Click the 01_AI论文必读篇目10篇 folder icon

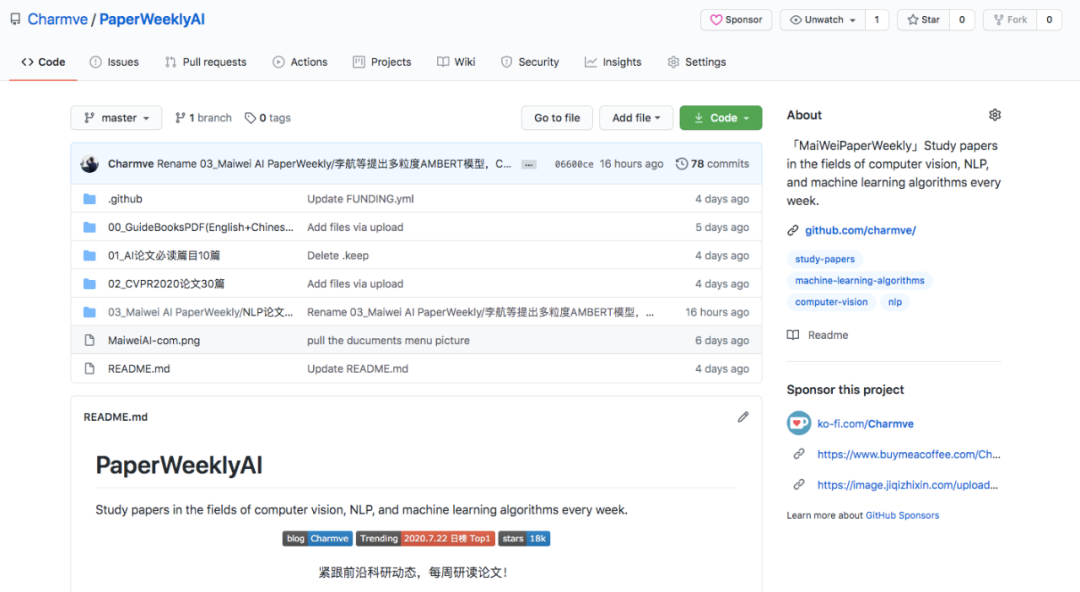[90, 256]
